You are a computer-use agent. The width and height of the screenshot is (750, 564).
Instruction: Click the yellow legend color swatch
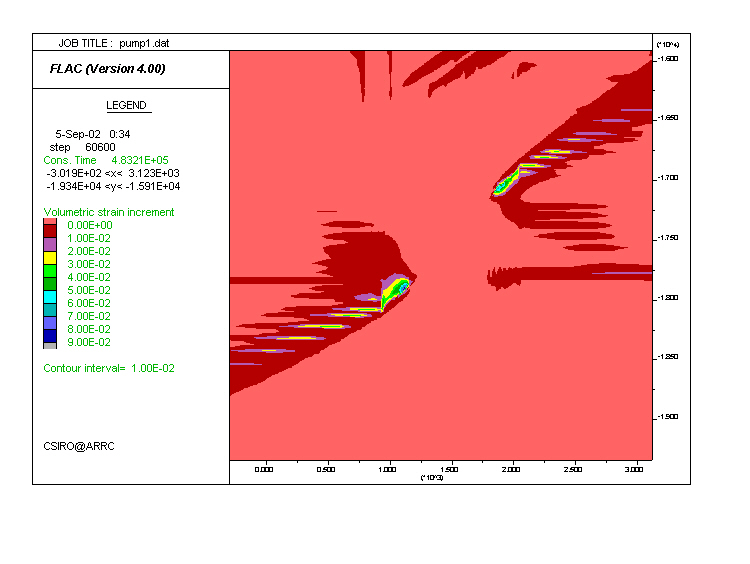click(x=50, y=257)
